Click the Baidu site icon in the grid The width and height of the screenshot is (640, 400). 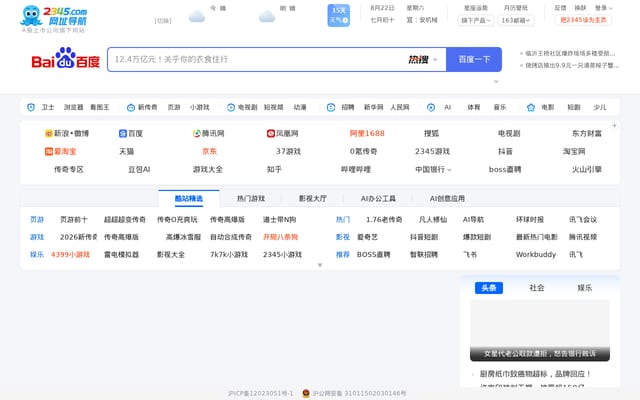123,133
